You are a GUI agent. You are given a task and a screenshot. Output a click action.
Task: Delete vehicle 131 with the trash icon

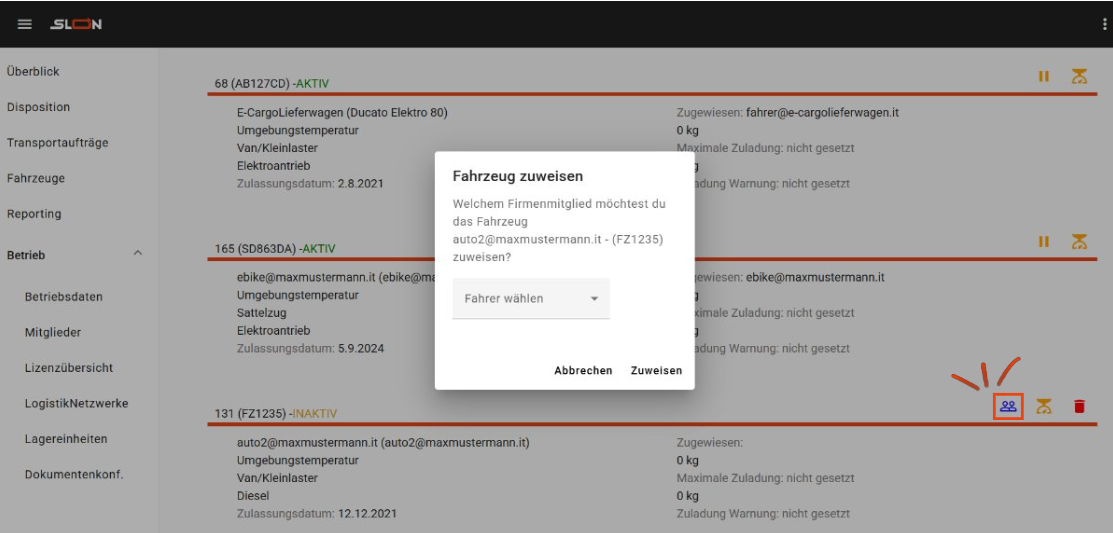click(1079, 406)
